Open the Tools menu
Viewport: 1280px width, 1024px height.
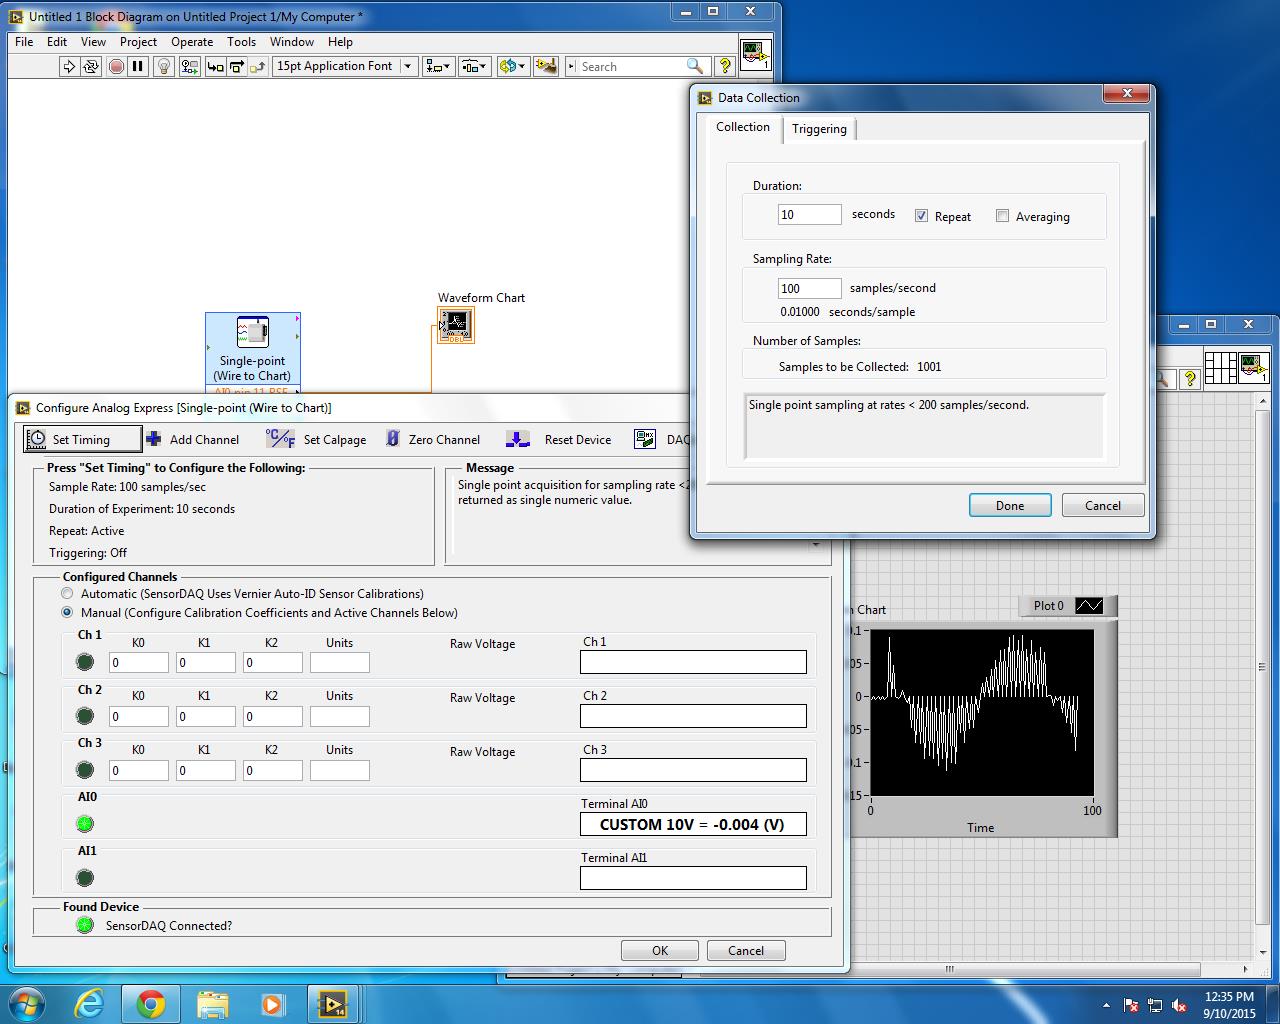click(x=241, y=42)
